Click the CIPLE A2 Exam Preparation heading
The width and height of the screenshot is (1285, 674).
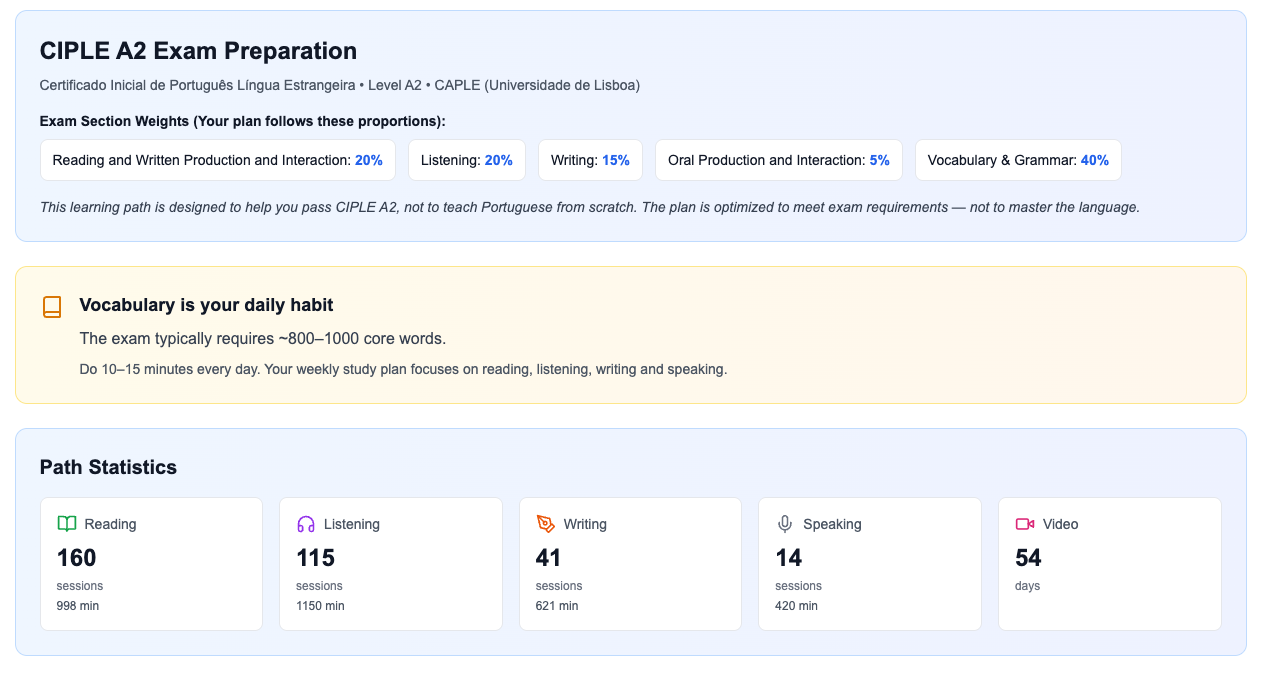[x=198, y=51]
